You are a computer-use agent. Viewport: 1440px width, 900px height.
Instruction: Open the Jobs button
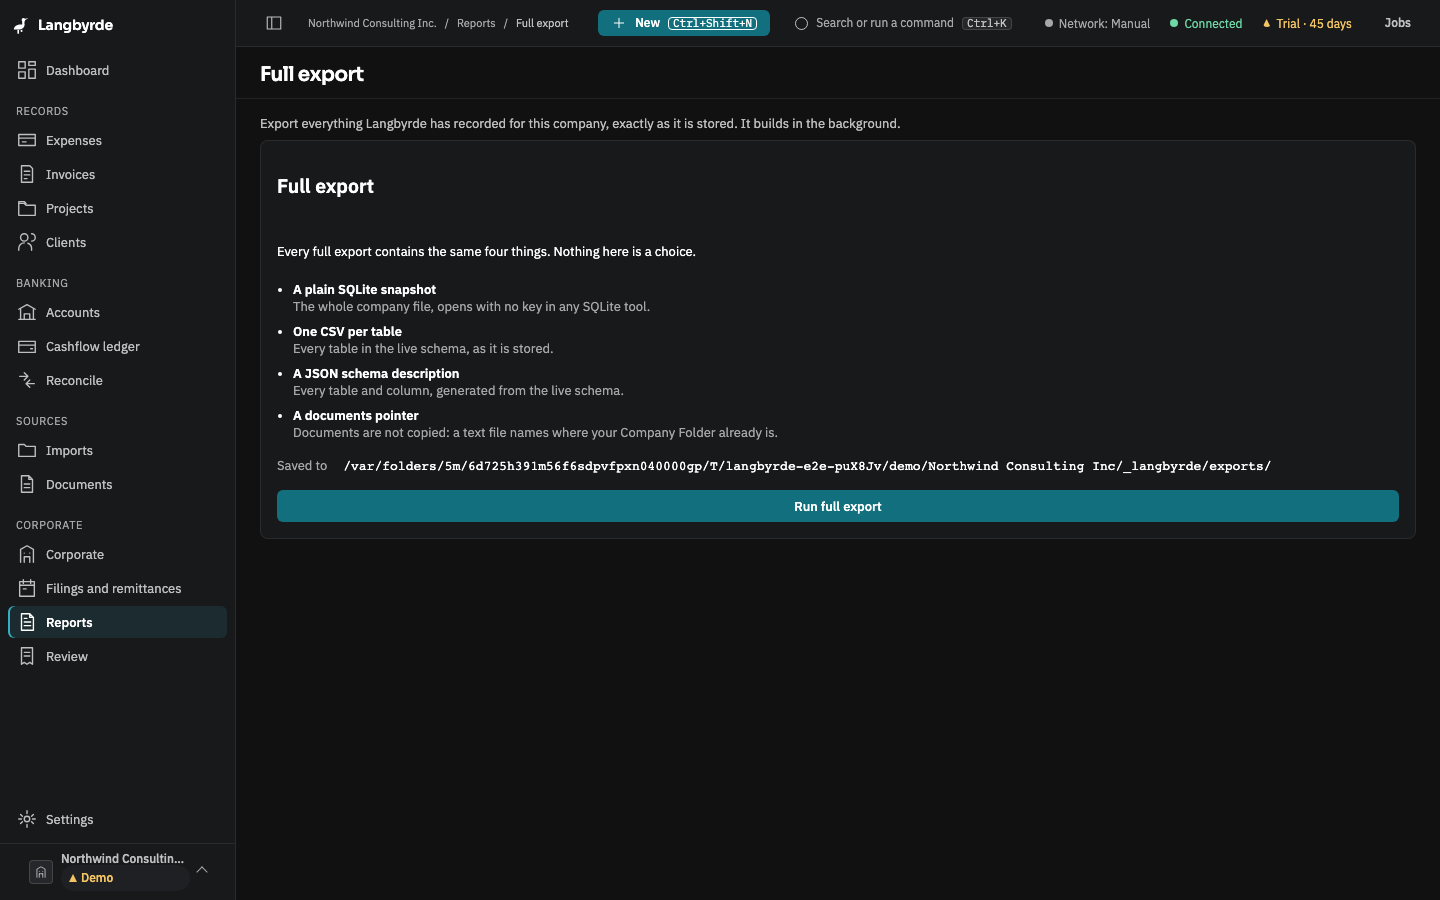pos(1397,23)
